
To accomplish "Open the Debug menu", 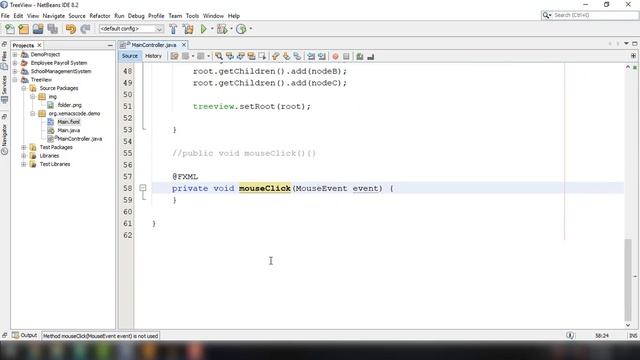I will tap(136, 16).
